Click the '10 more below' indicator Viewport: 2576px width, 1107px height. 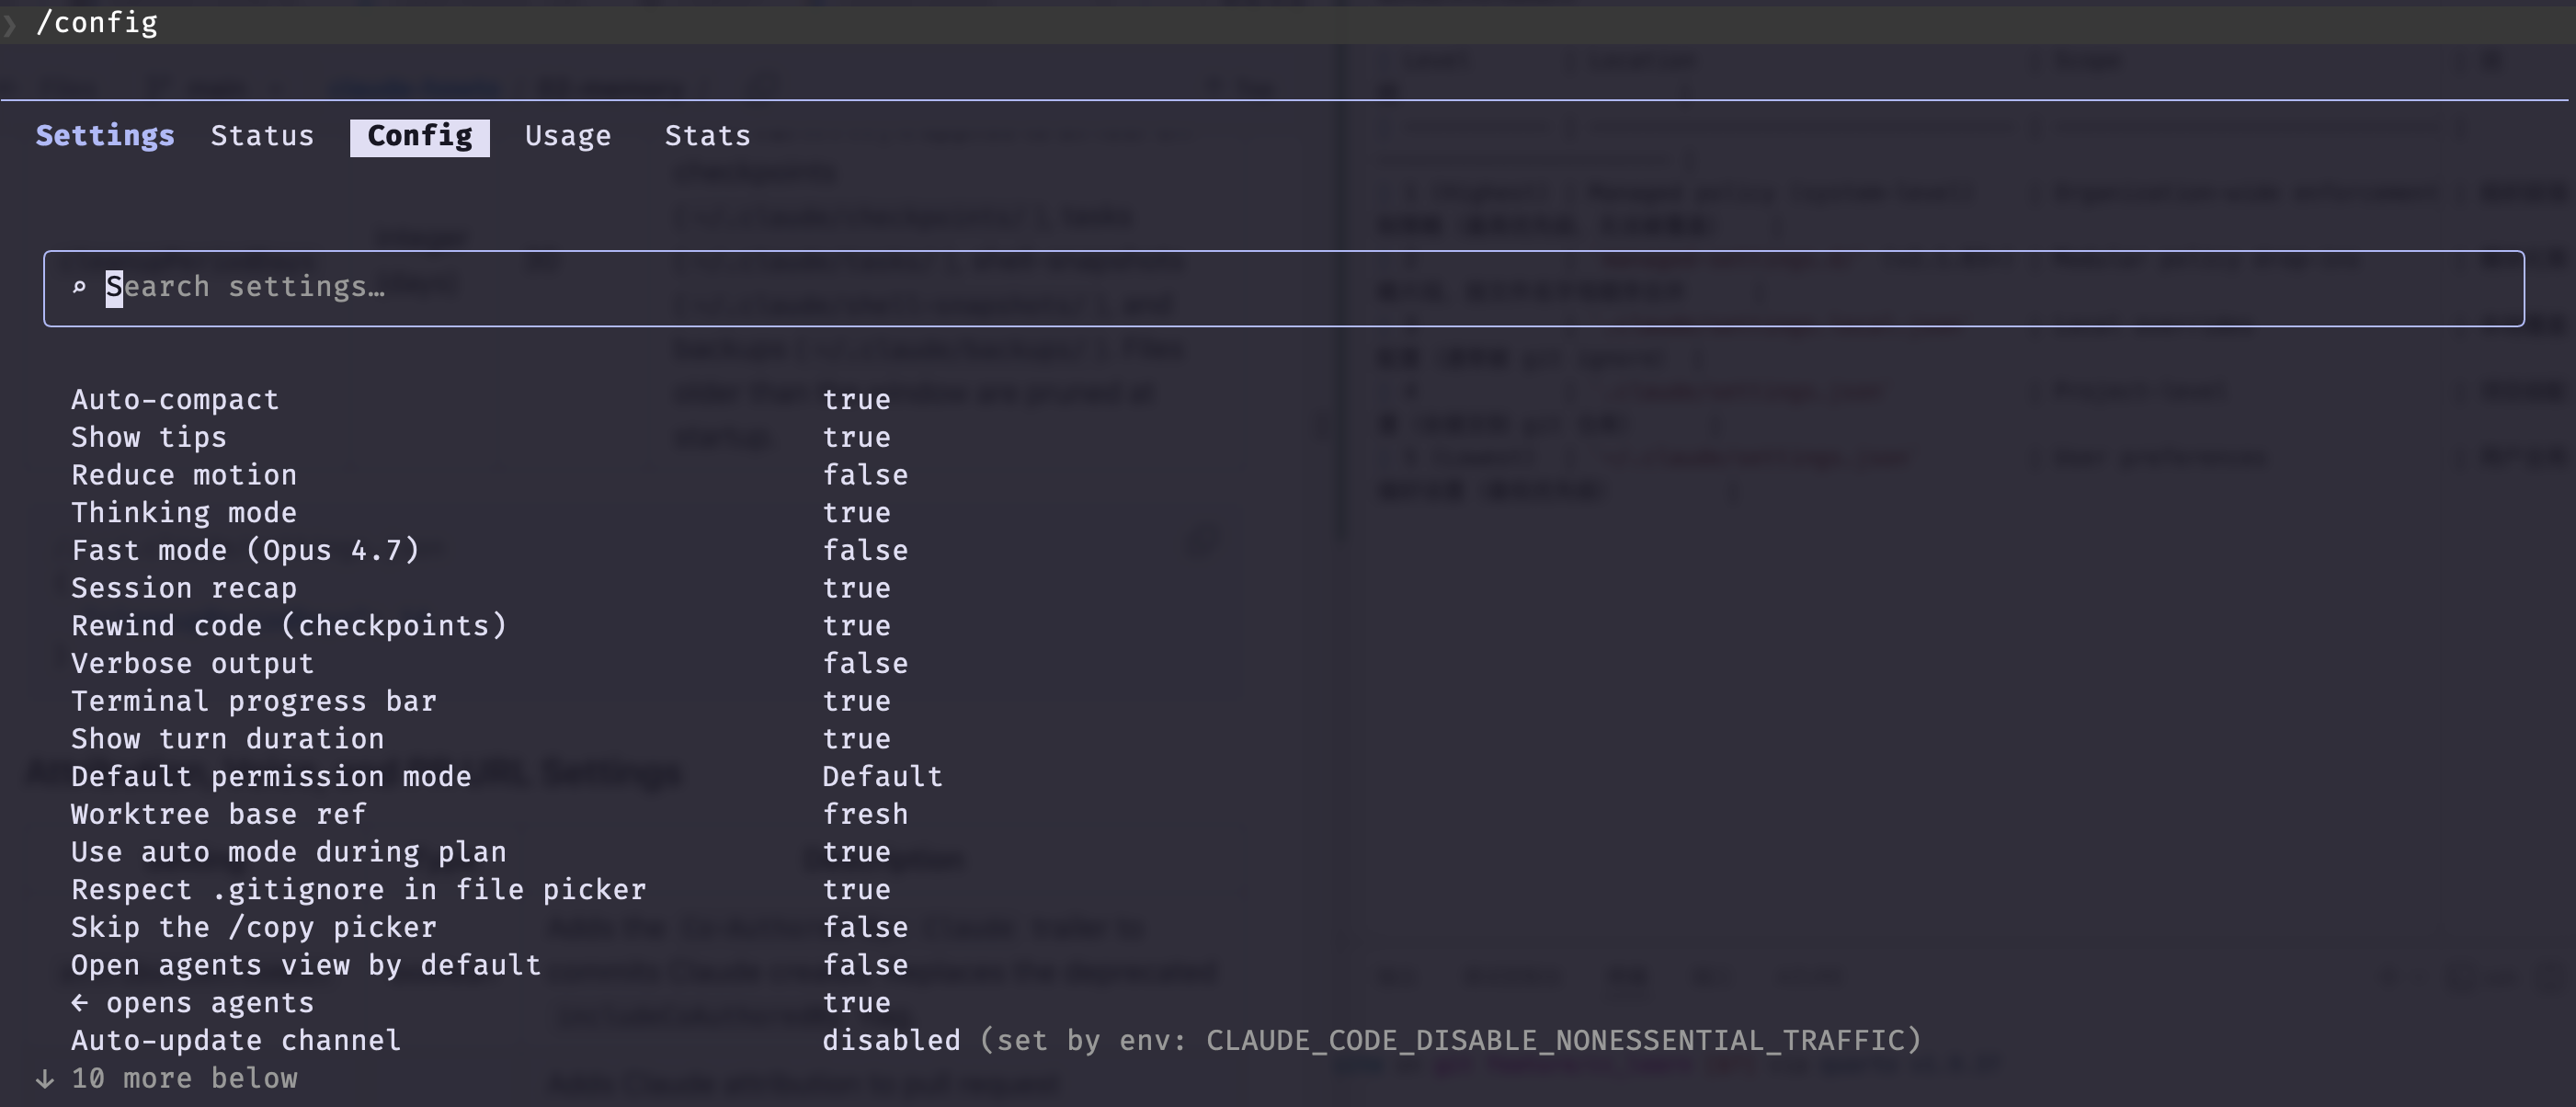click(x=167, y=1079)
